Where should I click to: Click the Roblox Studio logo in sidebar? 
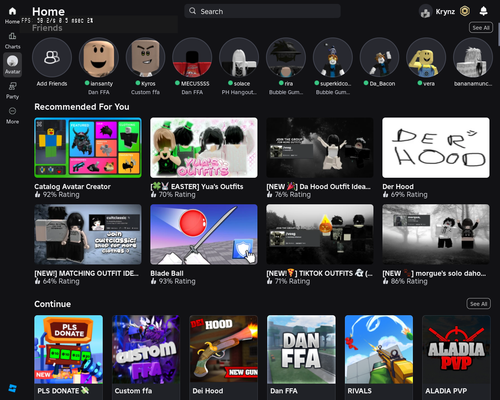point(12,388)
